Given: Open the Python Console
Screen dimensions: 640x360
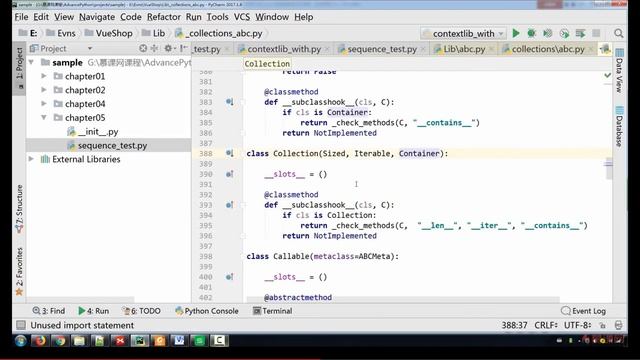Looking at the screenshot, I should click(x=207, y=311).
